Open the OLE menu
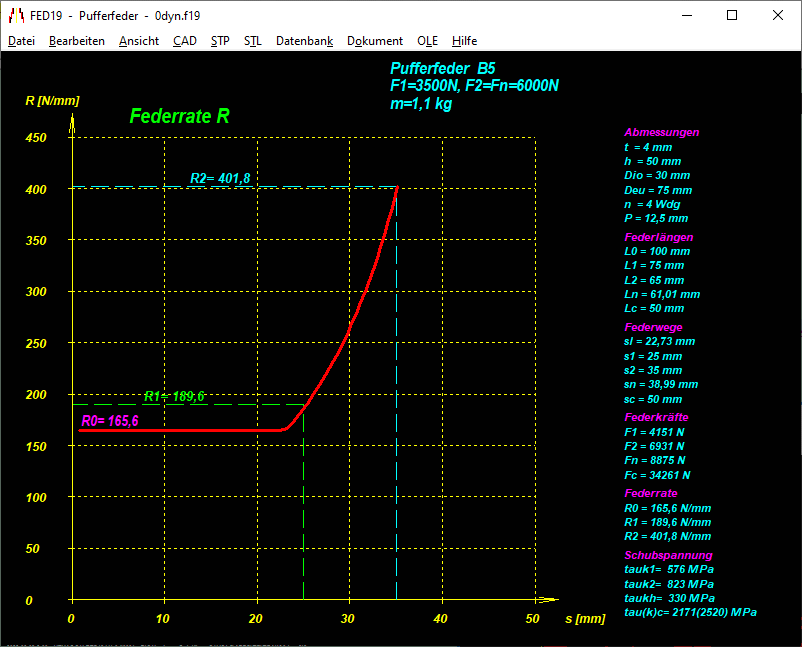This screenshot has height=647, width=802. [427, 41]
